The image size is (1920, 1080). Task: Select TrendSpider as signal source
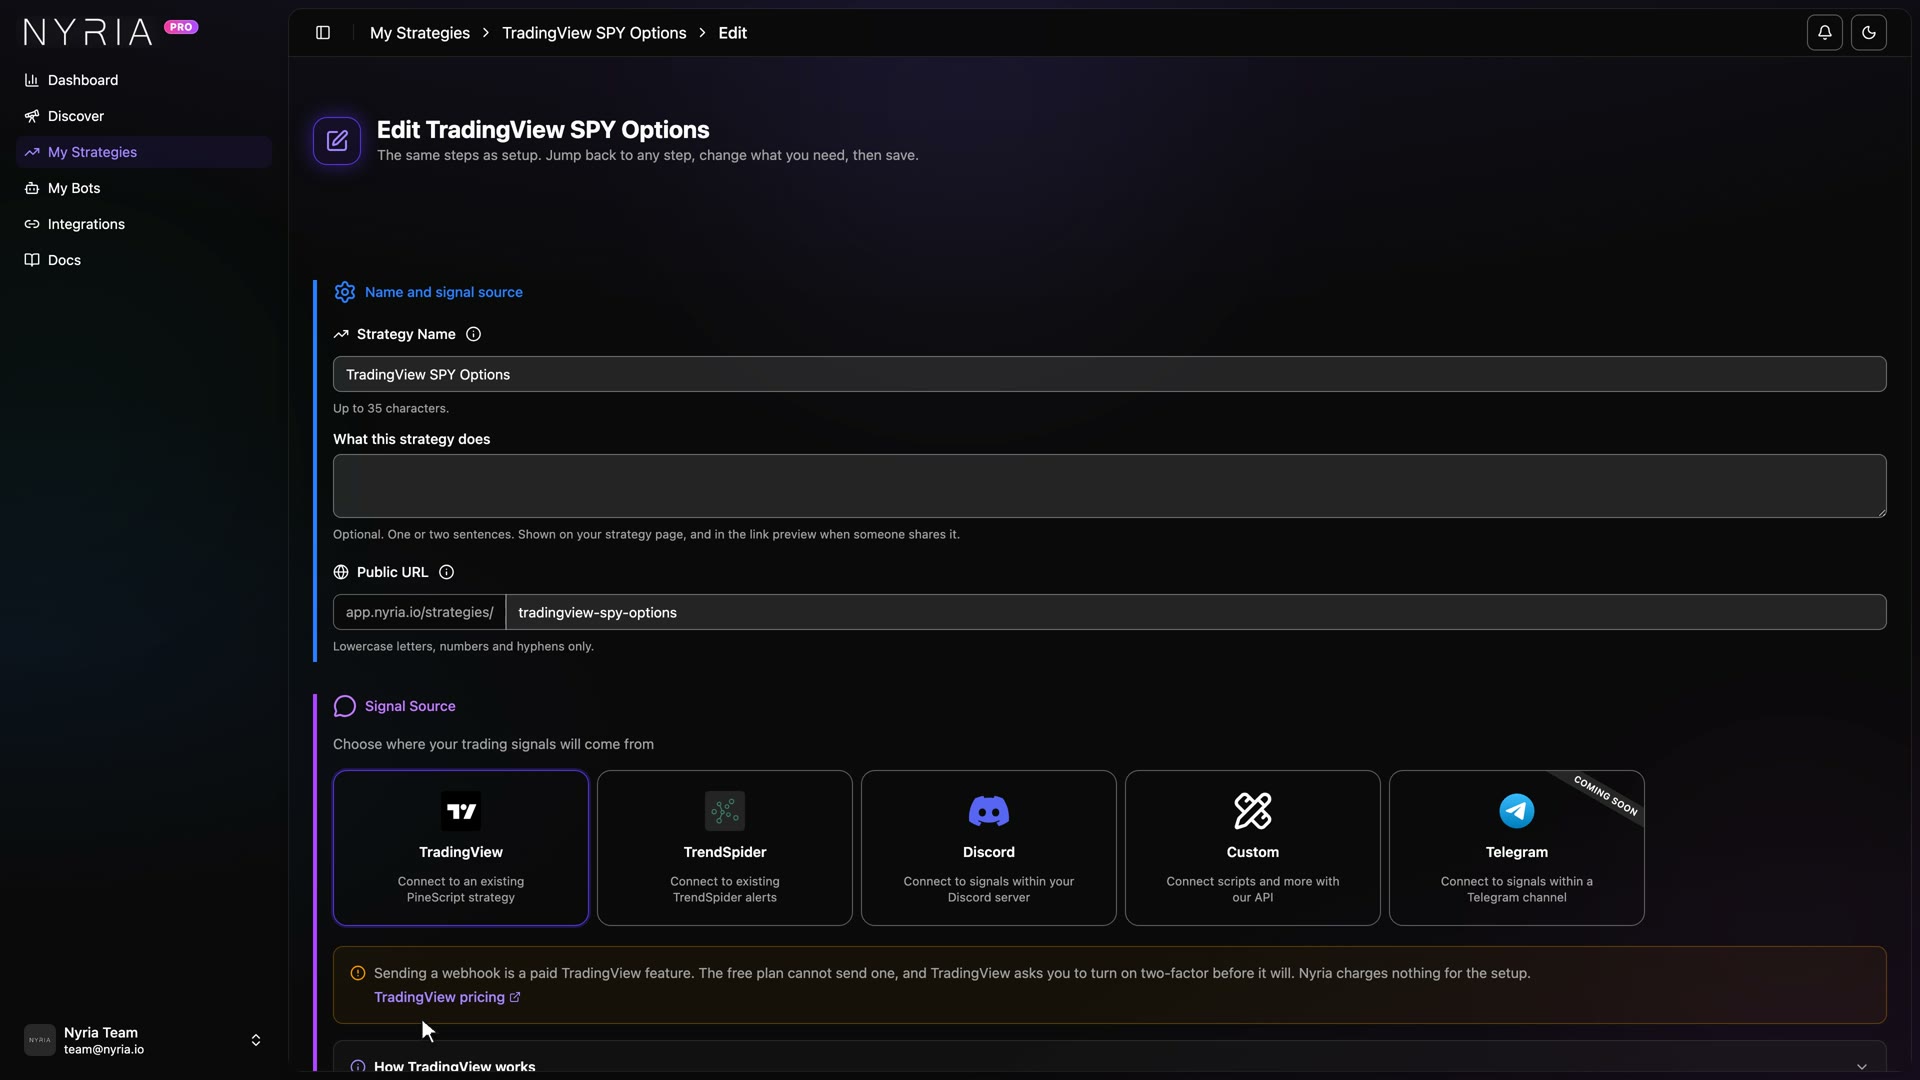point(725,848)
